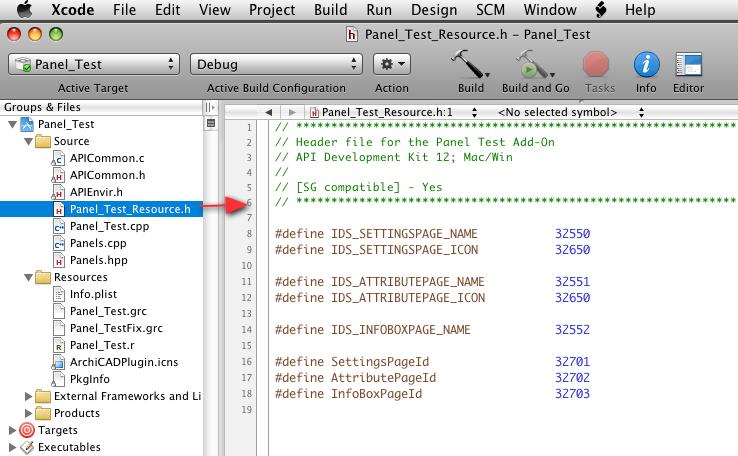Click the red Tasks stop icon

click(596, 64)
